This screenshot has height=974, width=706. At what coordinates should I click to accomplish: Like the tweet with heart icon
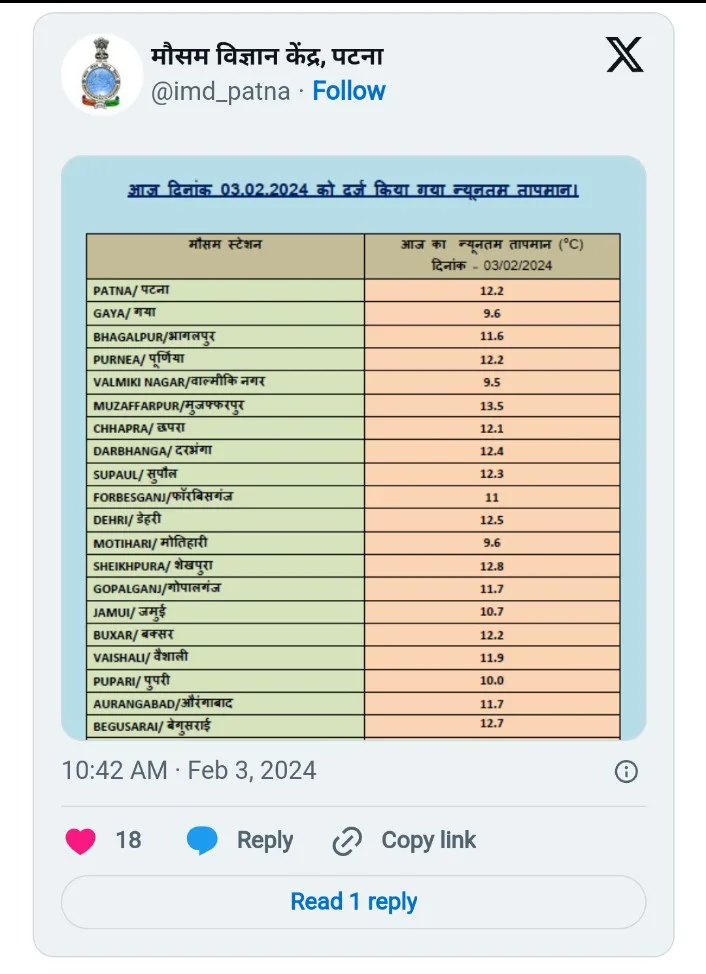tap(81, 841)
